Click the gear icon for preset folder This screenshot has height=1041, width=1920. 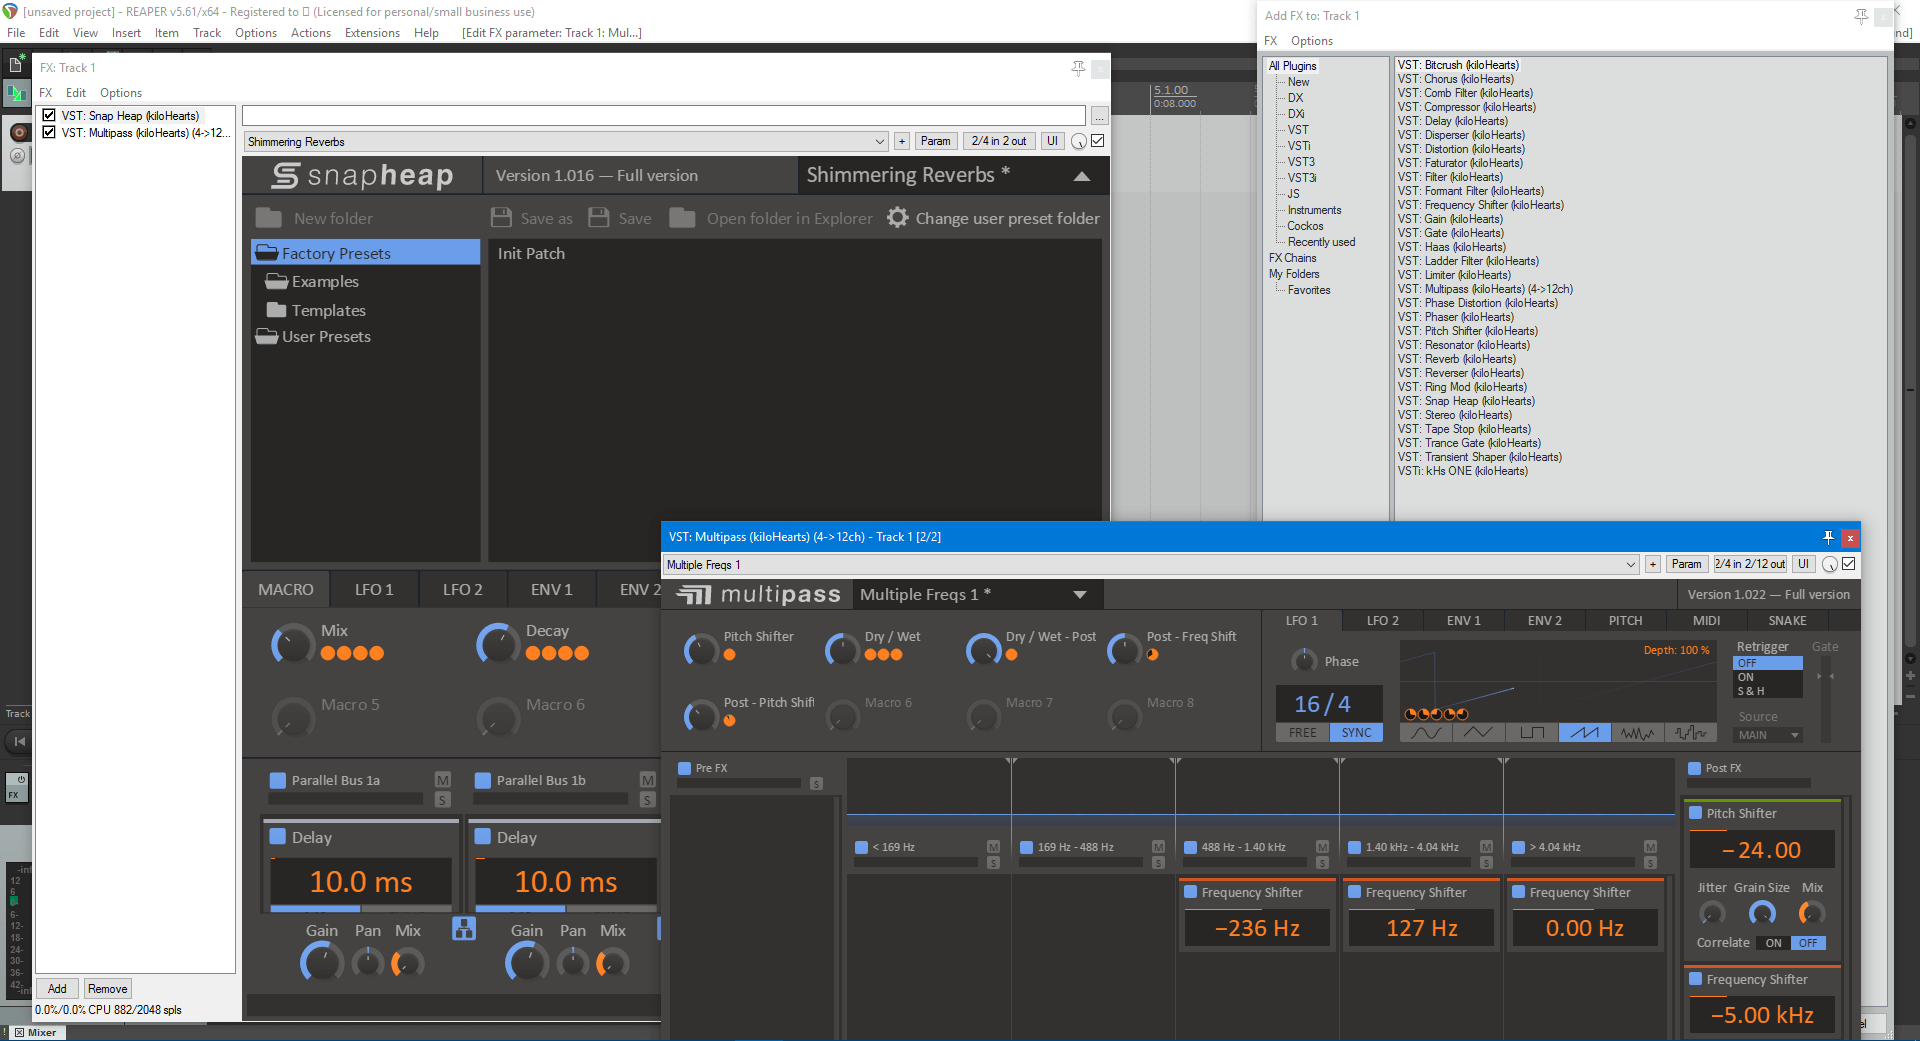click(x=898, y=217)
